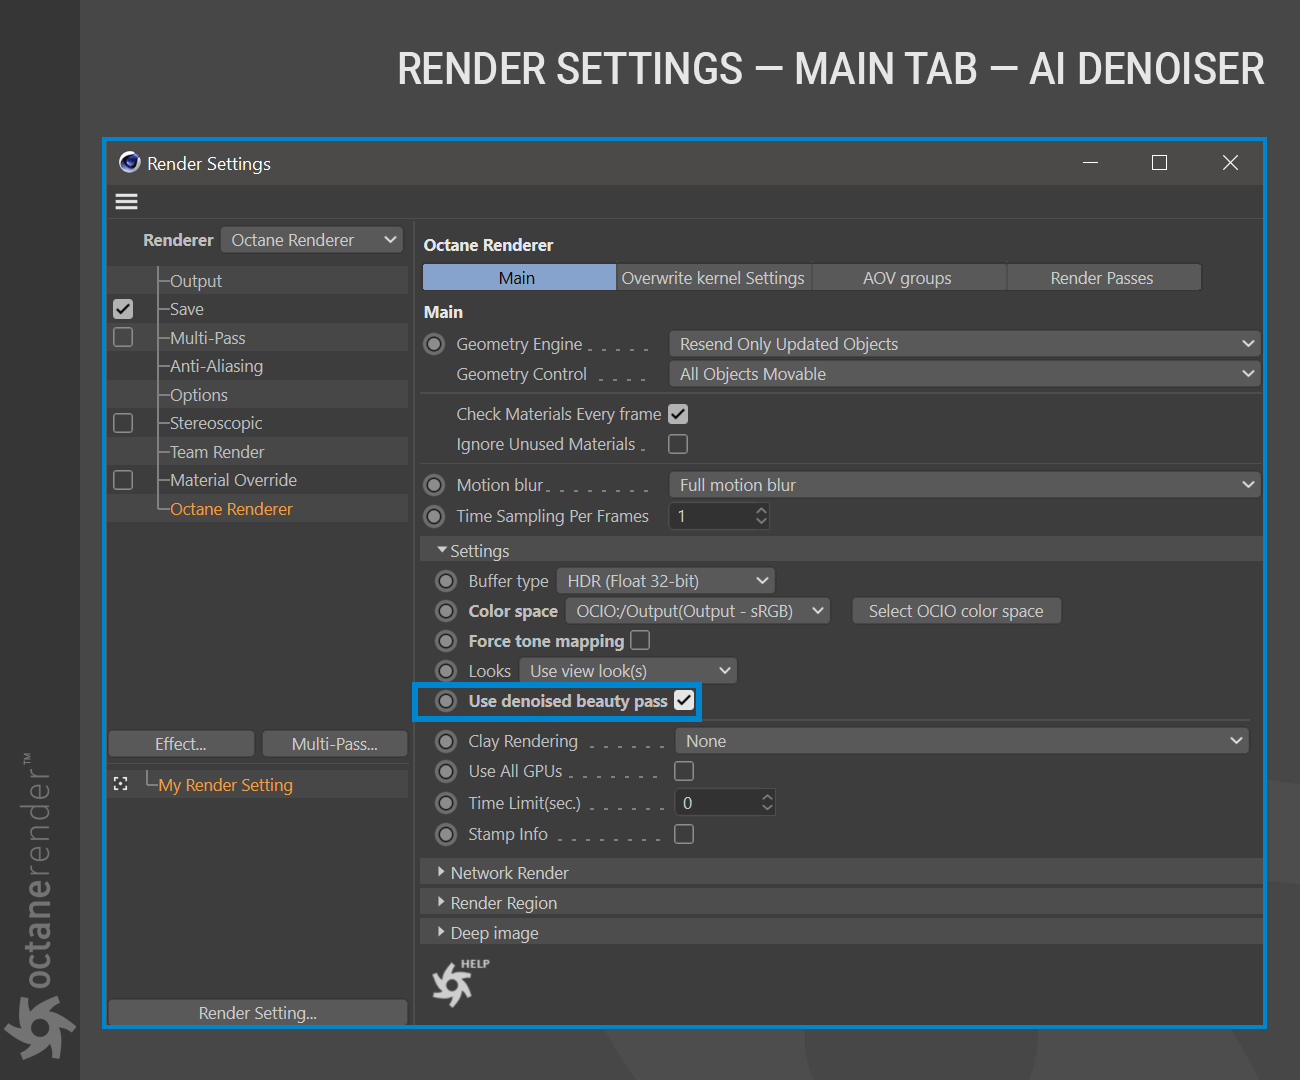Viewport: 1300px width, 1080px height.
Task: Click the Time Limit stepper arrows
Action: [767, 803]
